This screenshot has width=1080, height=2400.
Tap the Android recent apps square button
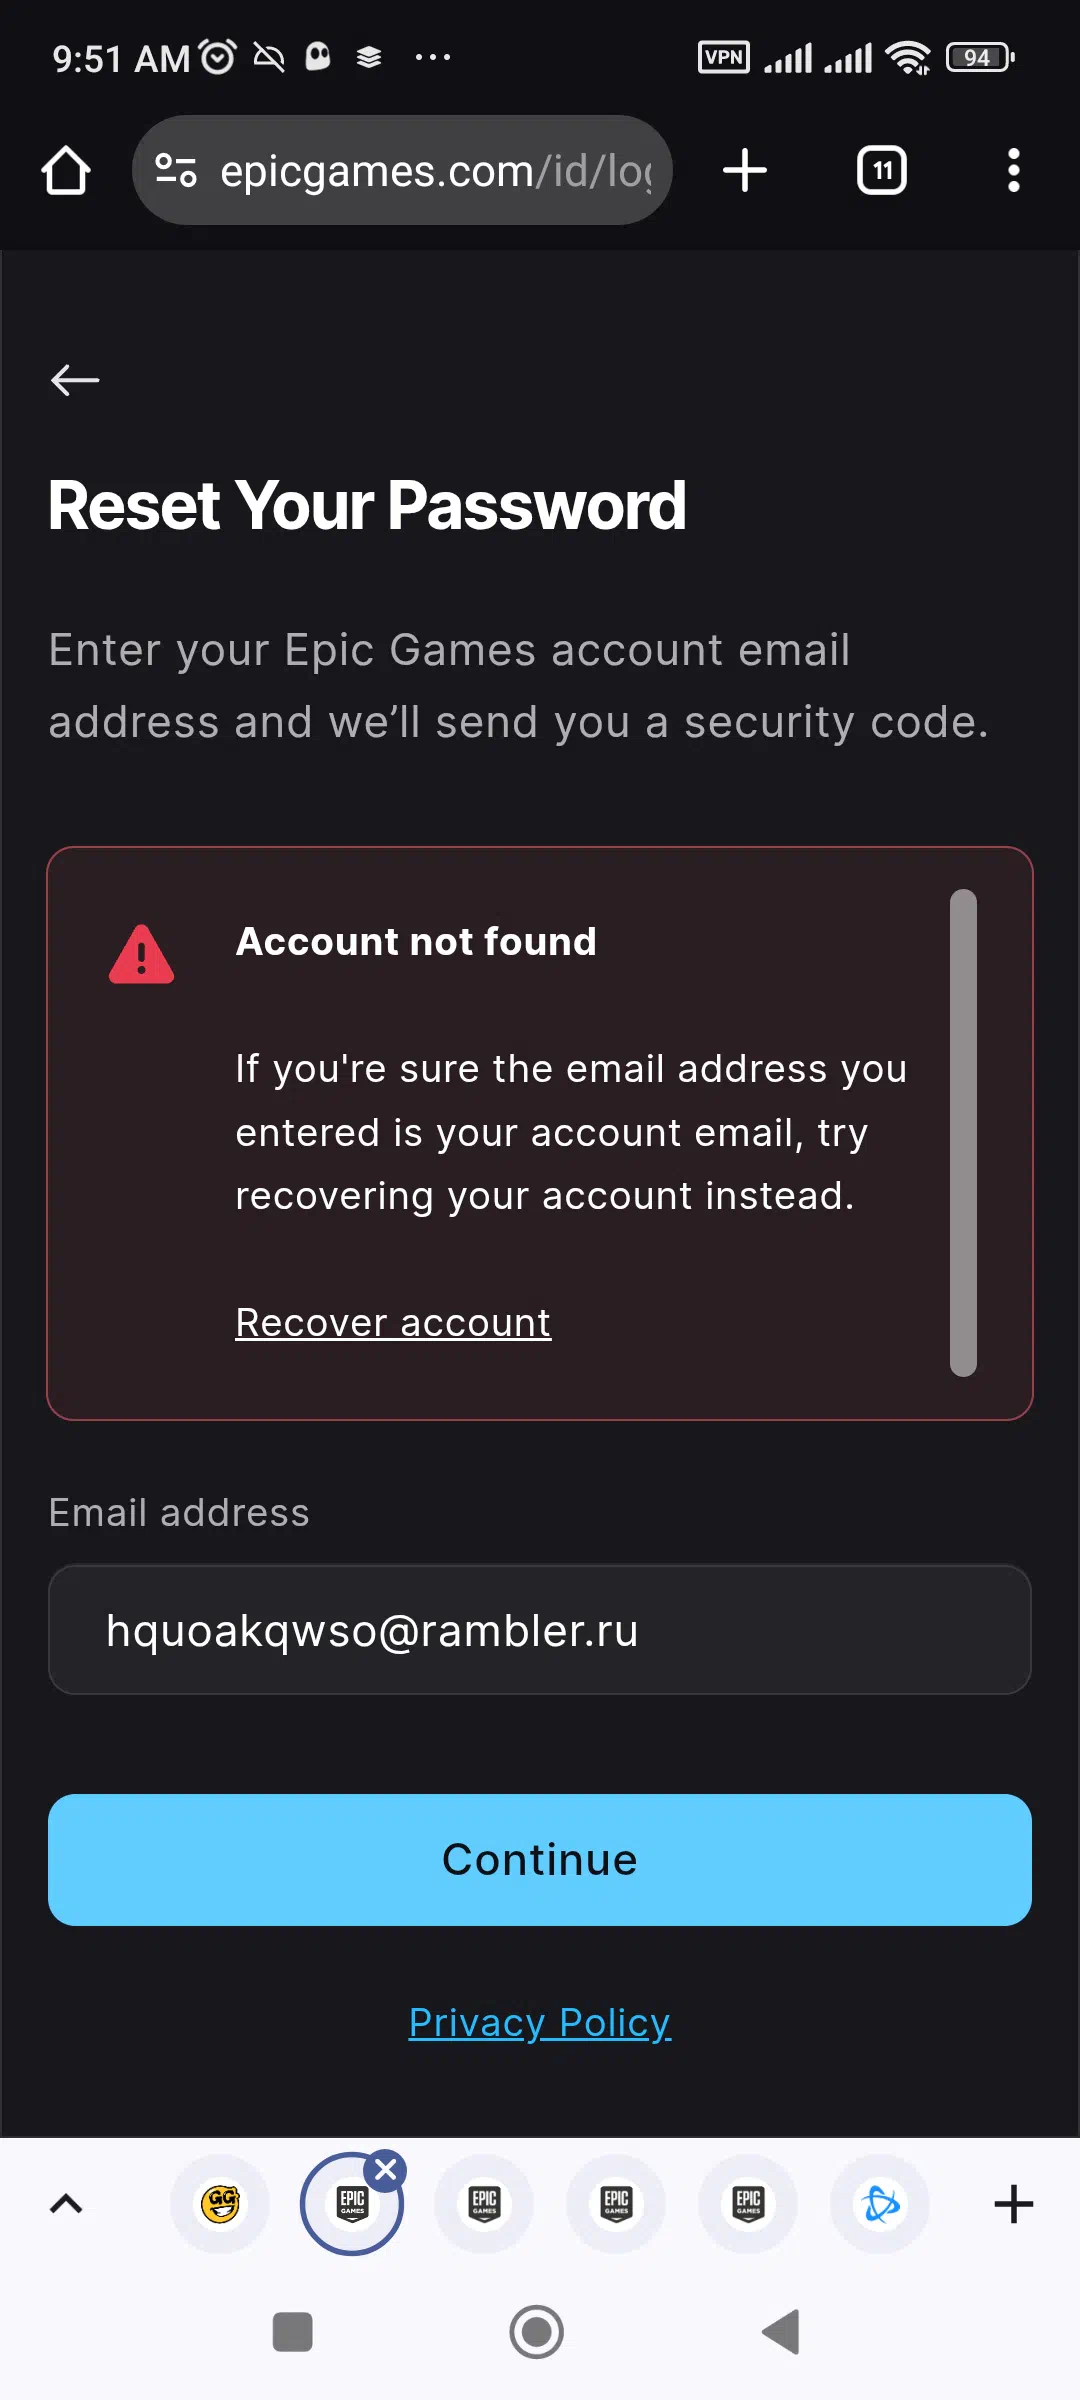pos(293,2332)
